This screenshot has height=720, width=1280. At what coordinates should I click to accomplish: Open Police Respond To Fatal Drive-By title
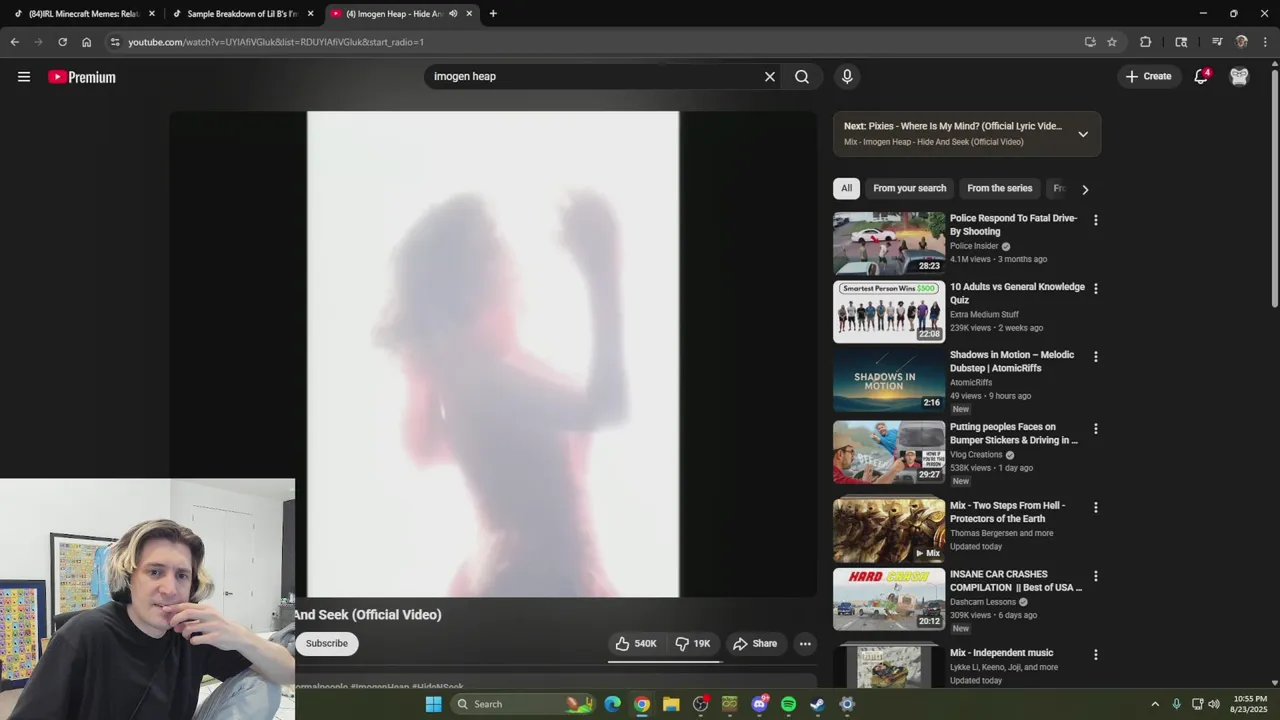click(1013, 225)
